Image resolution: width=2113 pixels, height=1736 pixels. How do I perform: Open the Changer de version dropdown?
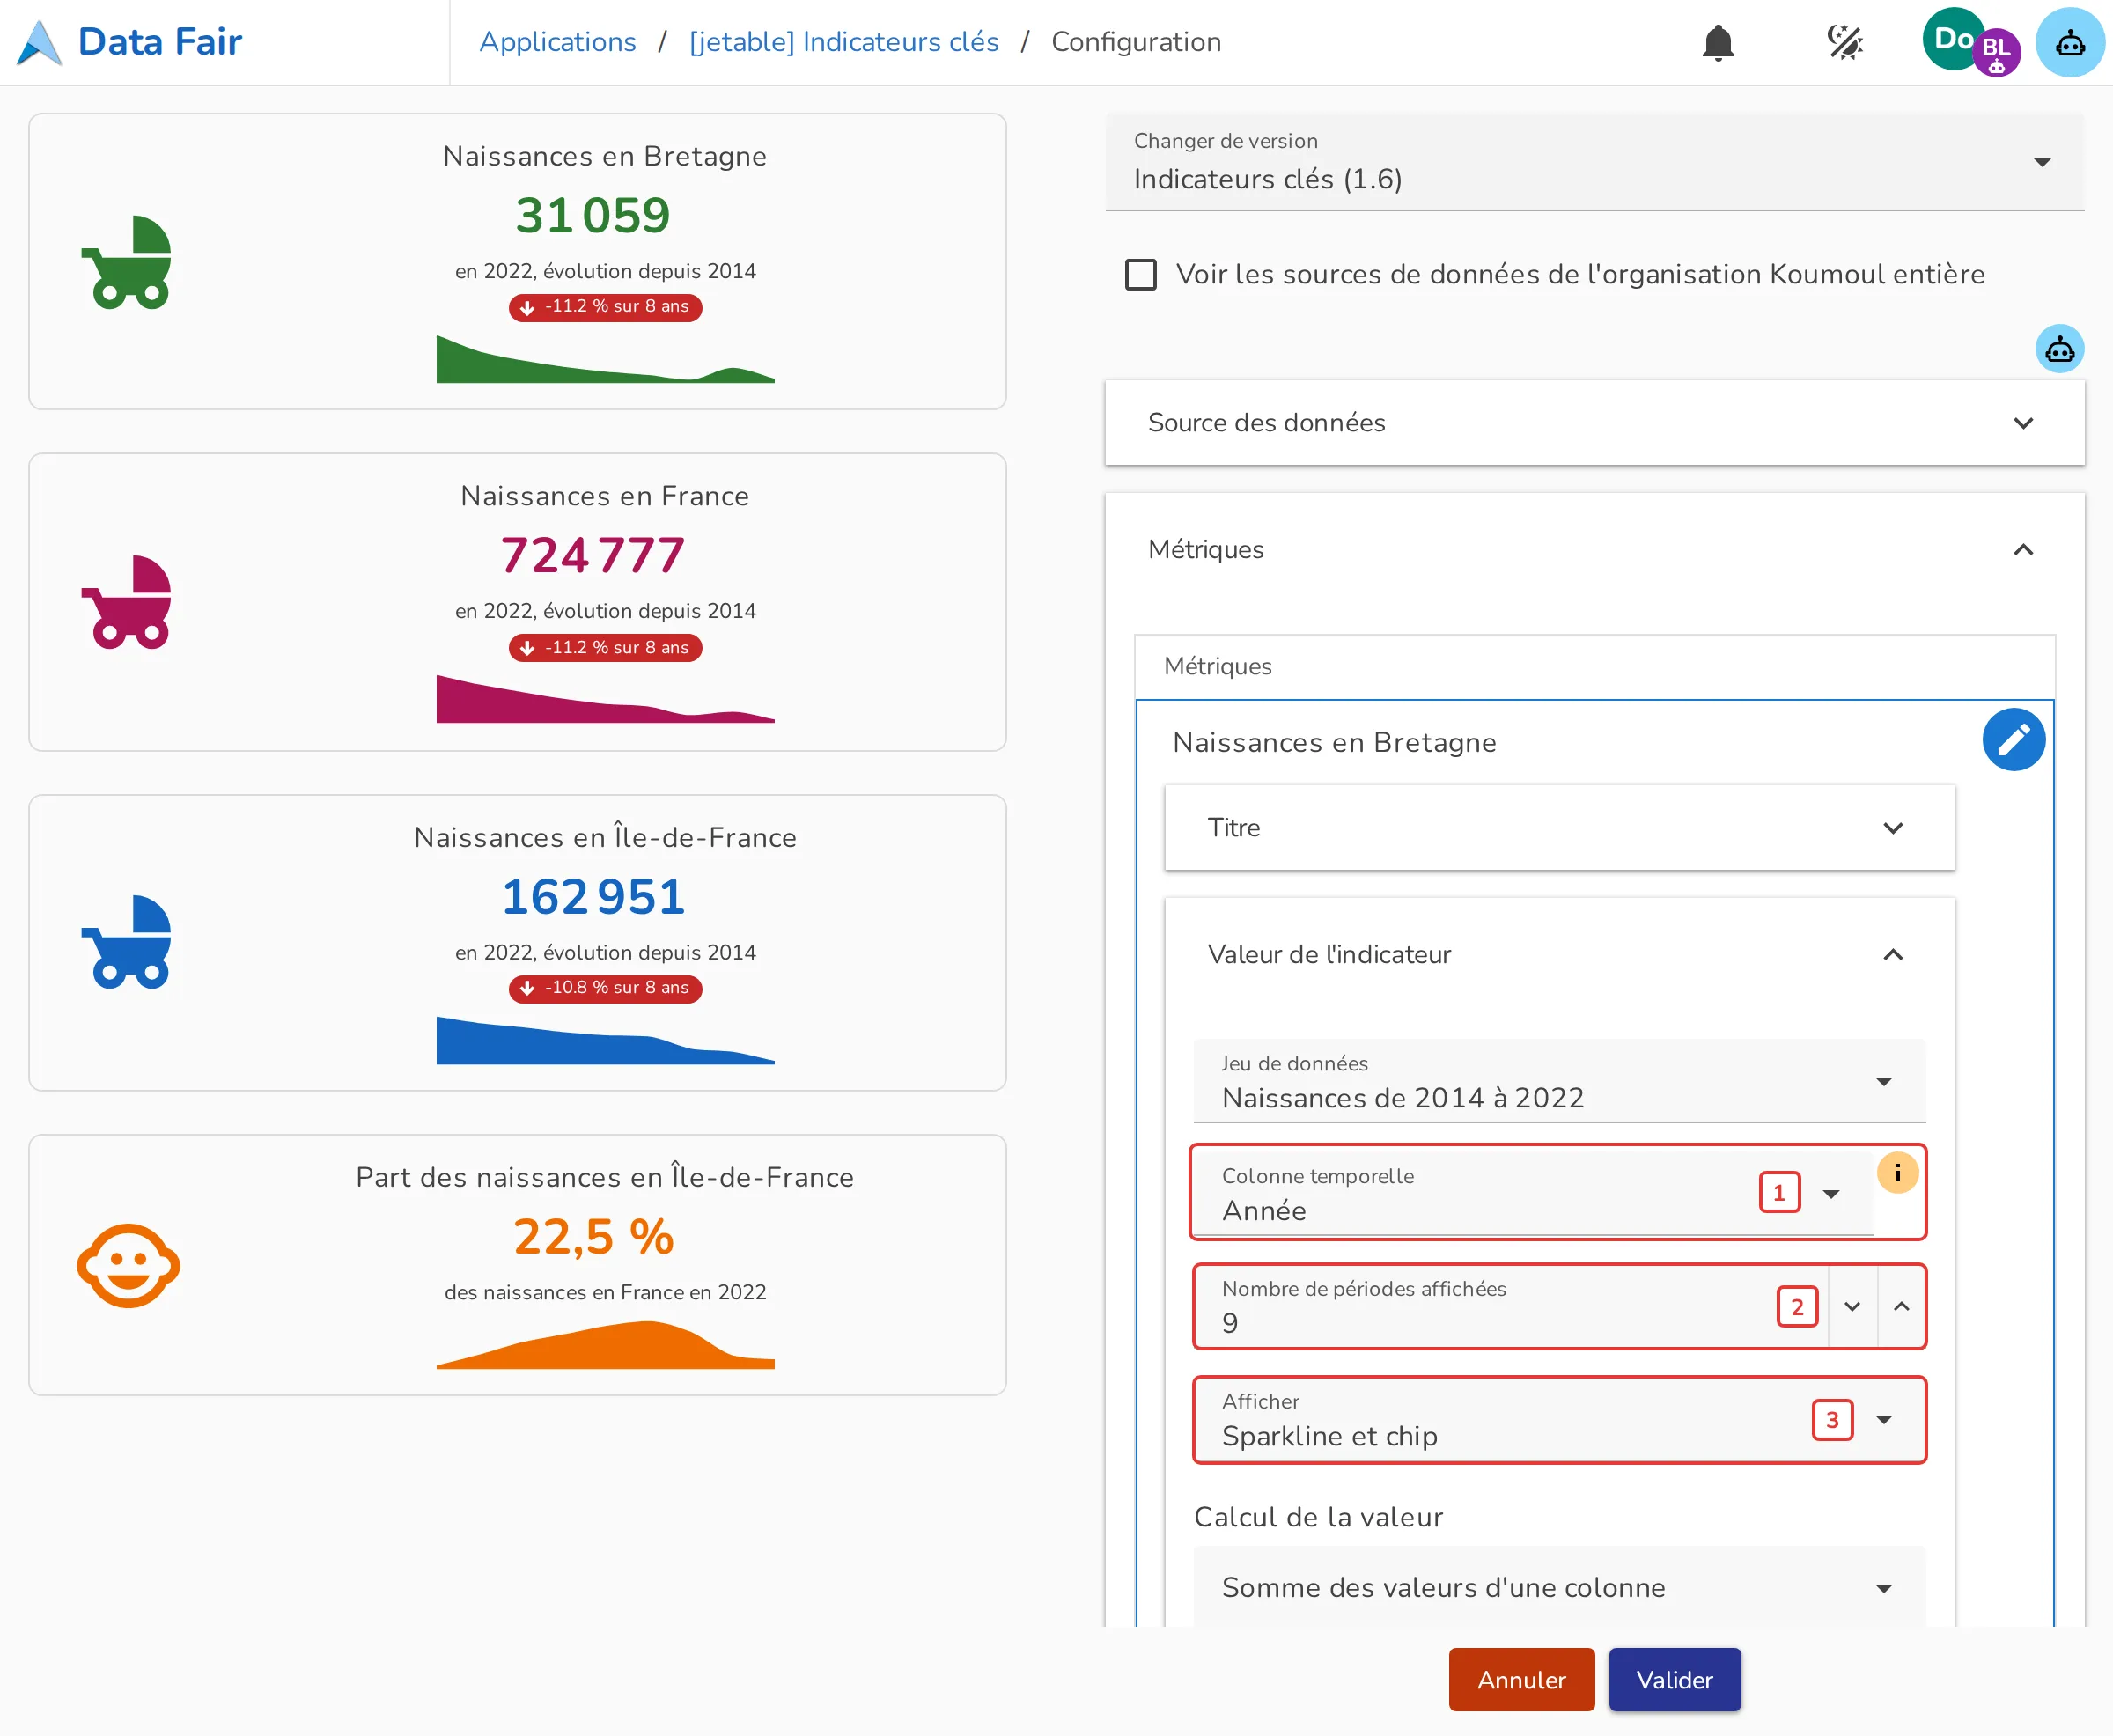(x=1594, y=162)
